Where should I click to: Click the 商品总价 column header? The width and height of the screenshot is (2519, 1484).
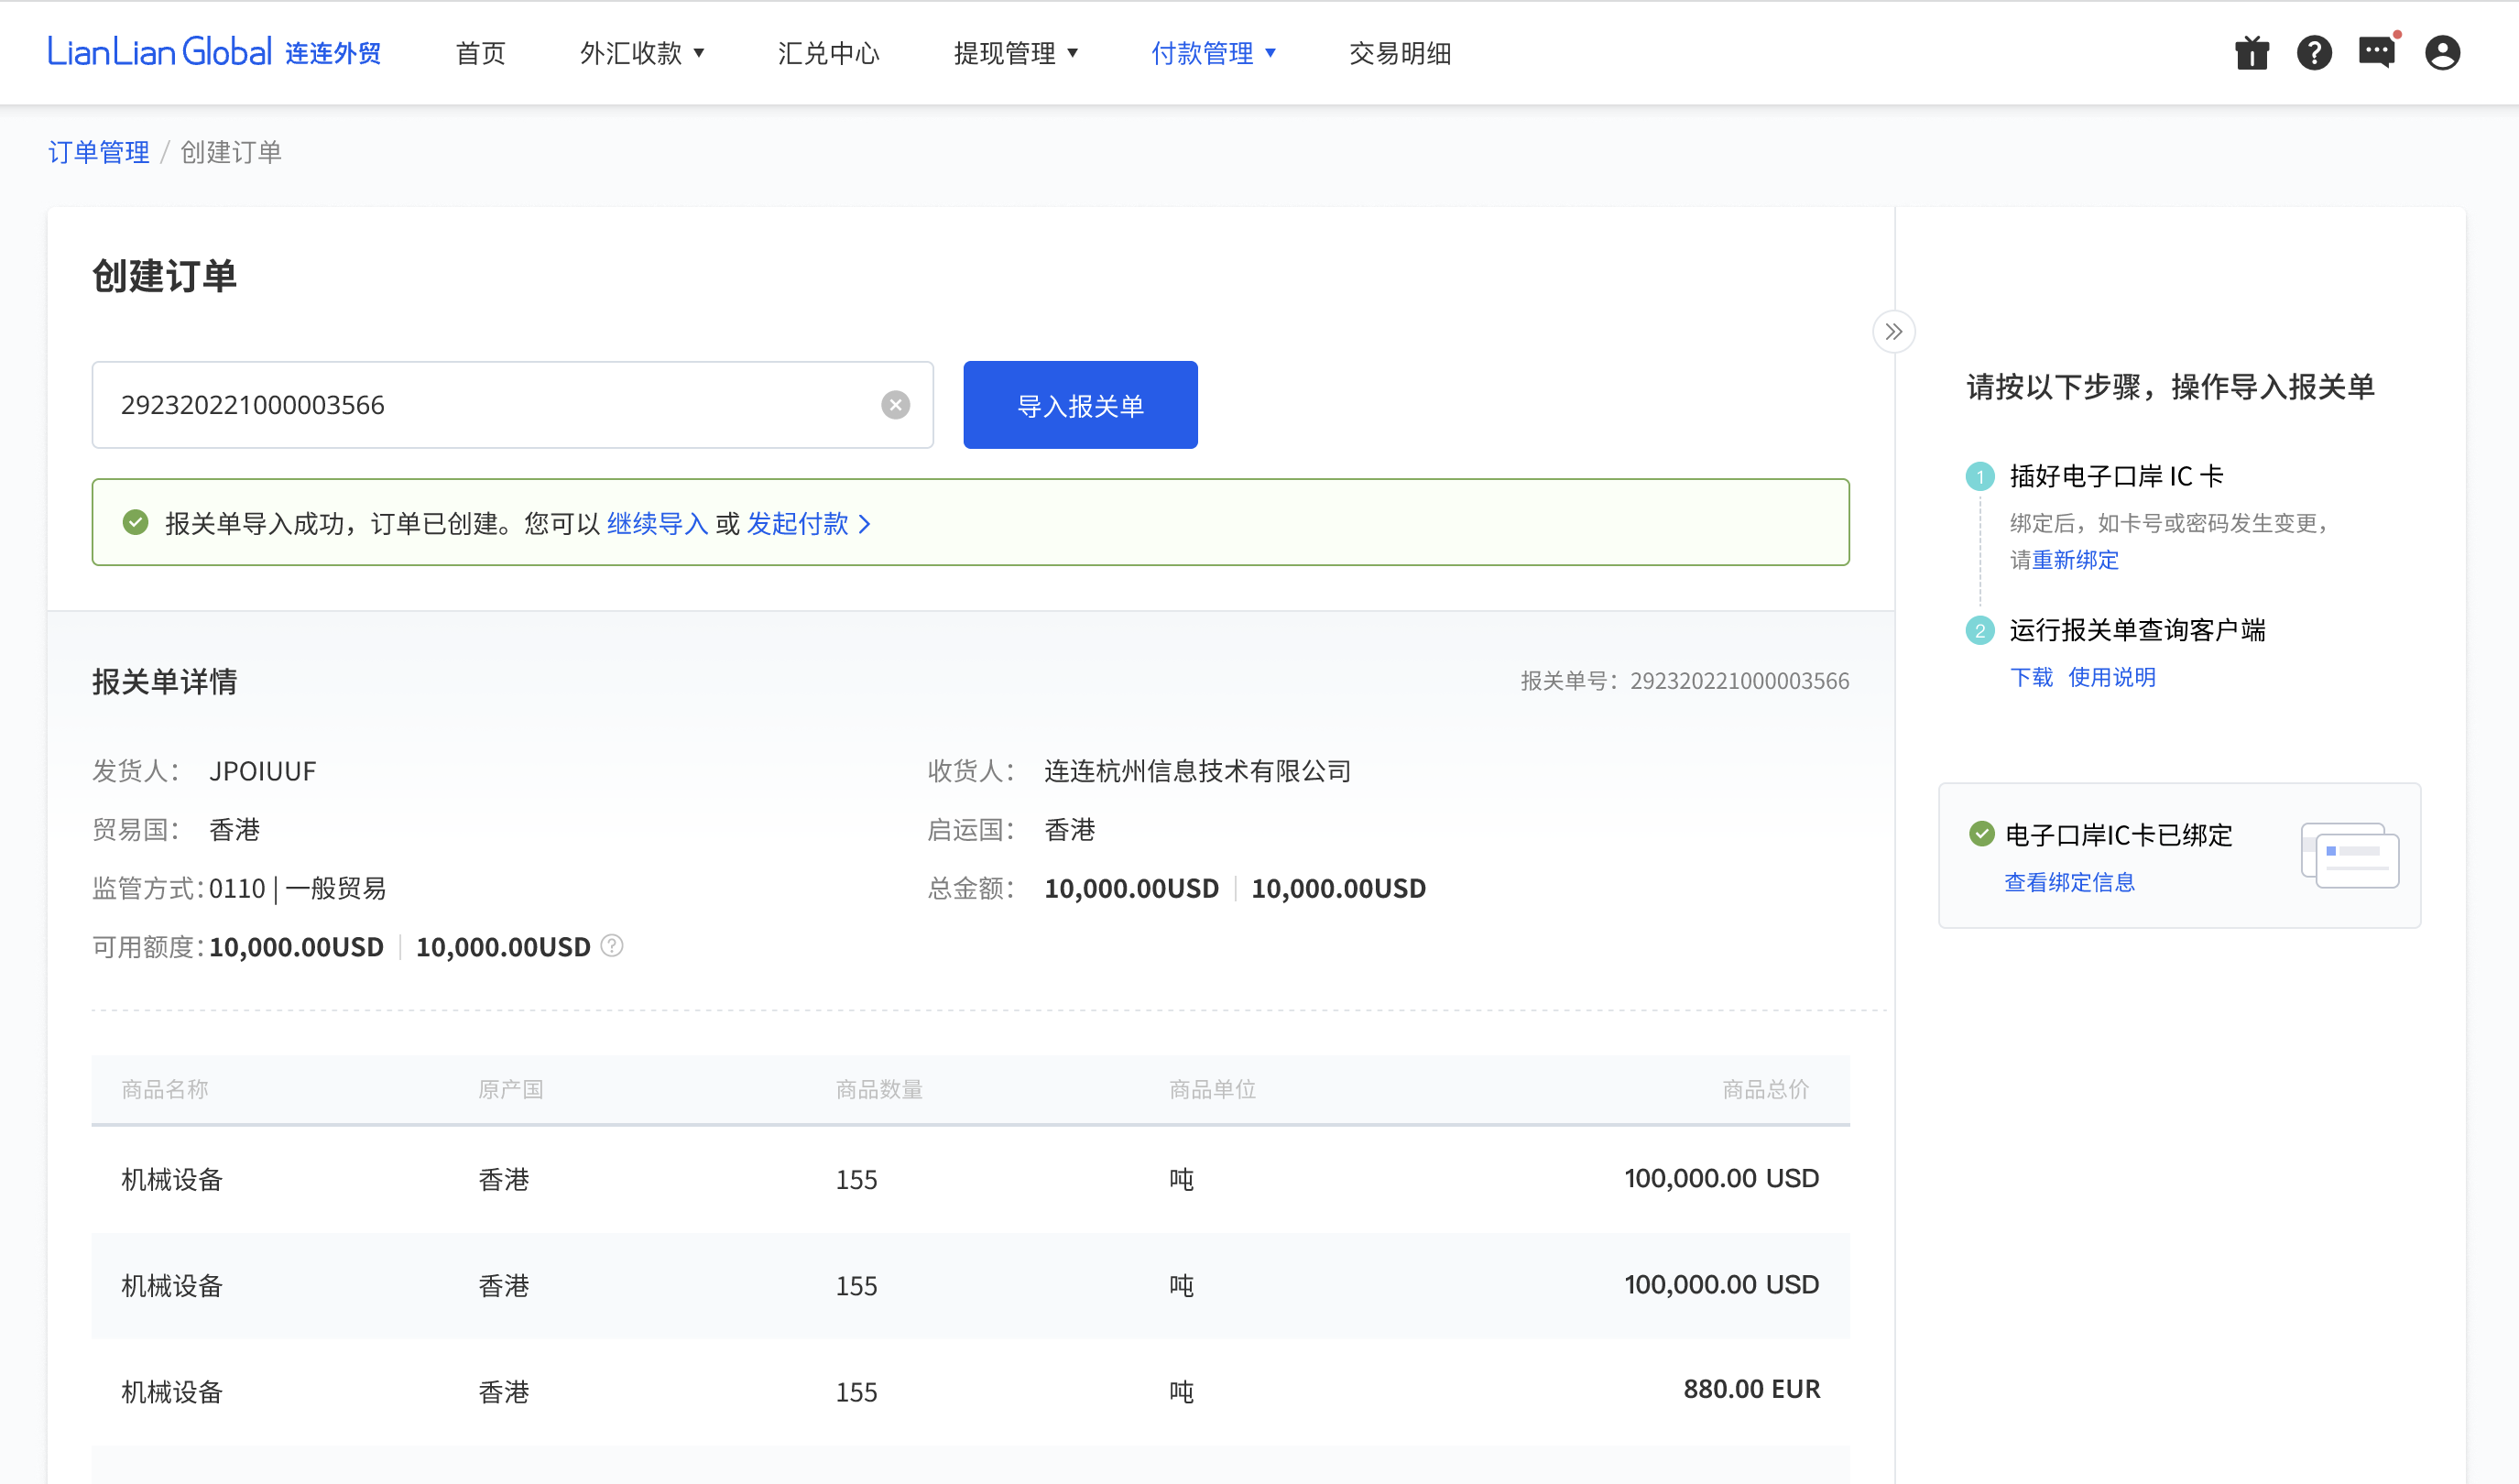click(x=1765, y=1089)
